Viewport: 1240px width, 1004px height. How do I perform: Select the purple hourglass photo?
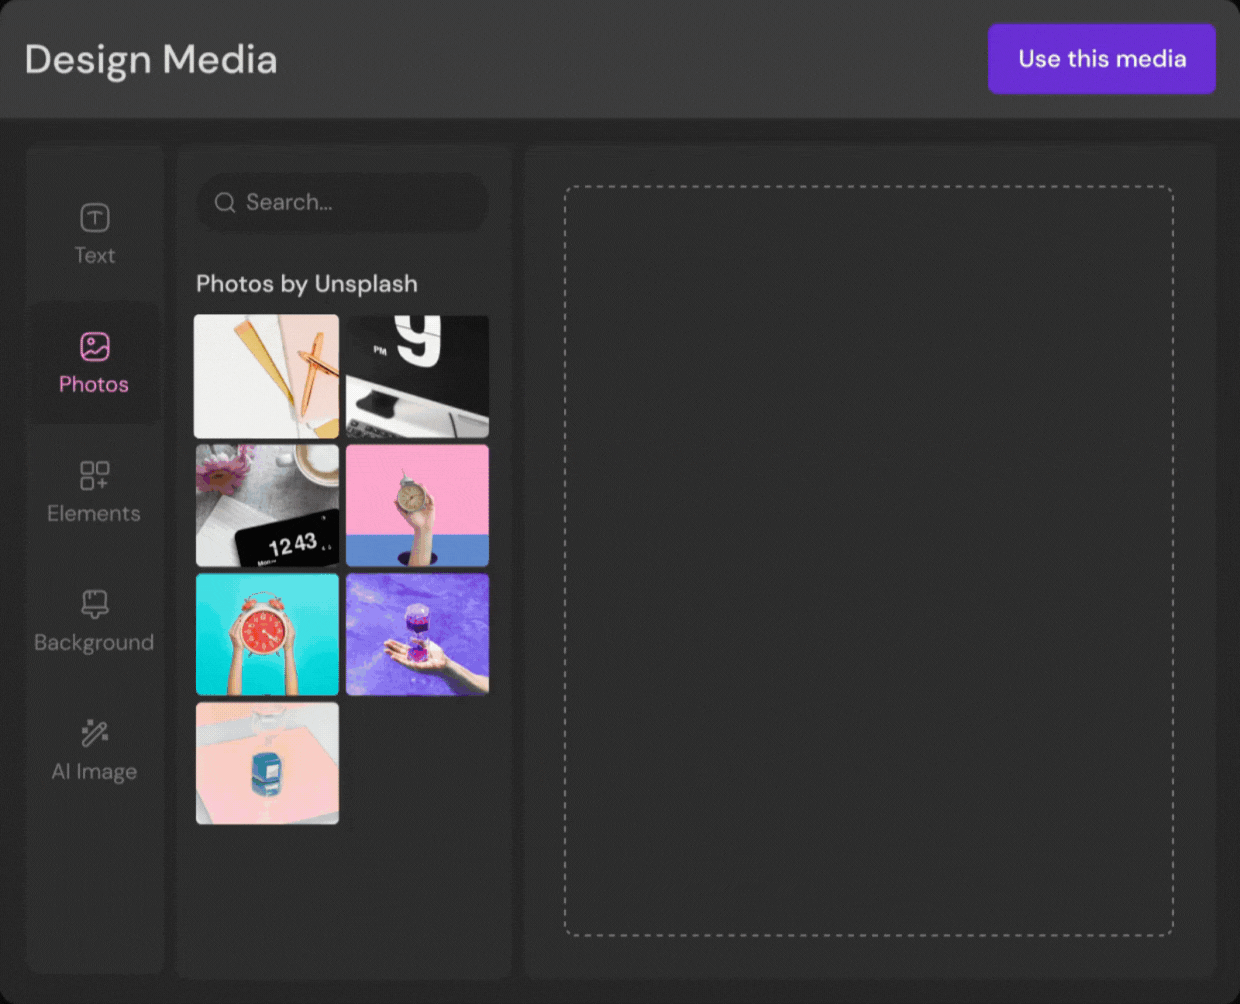[417, 635]
